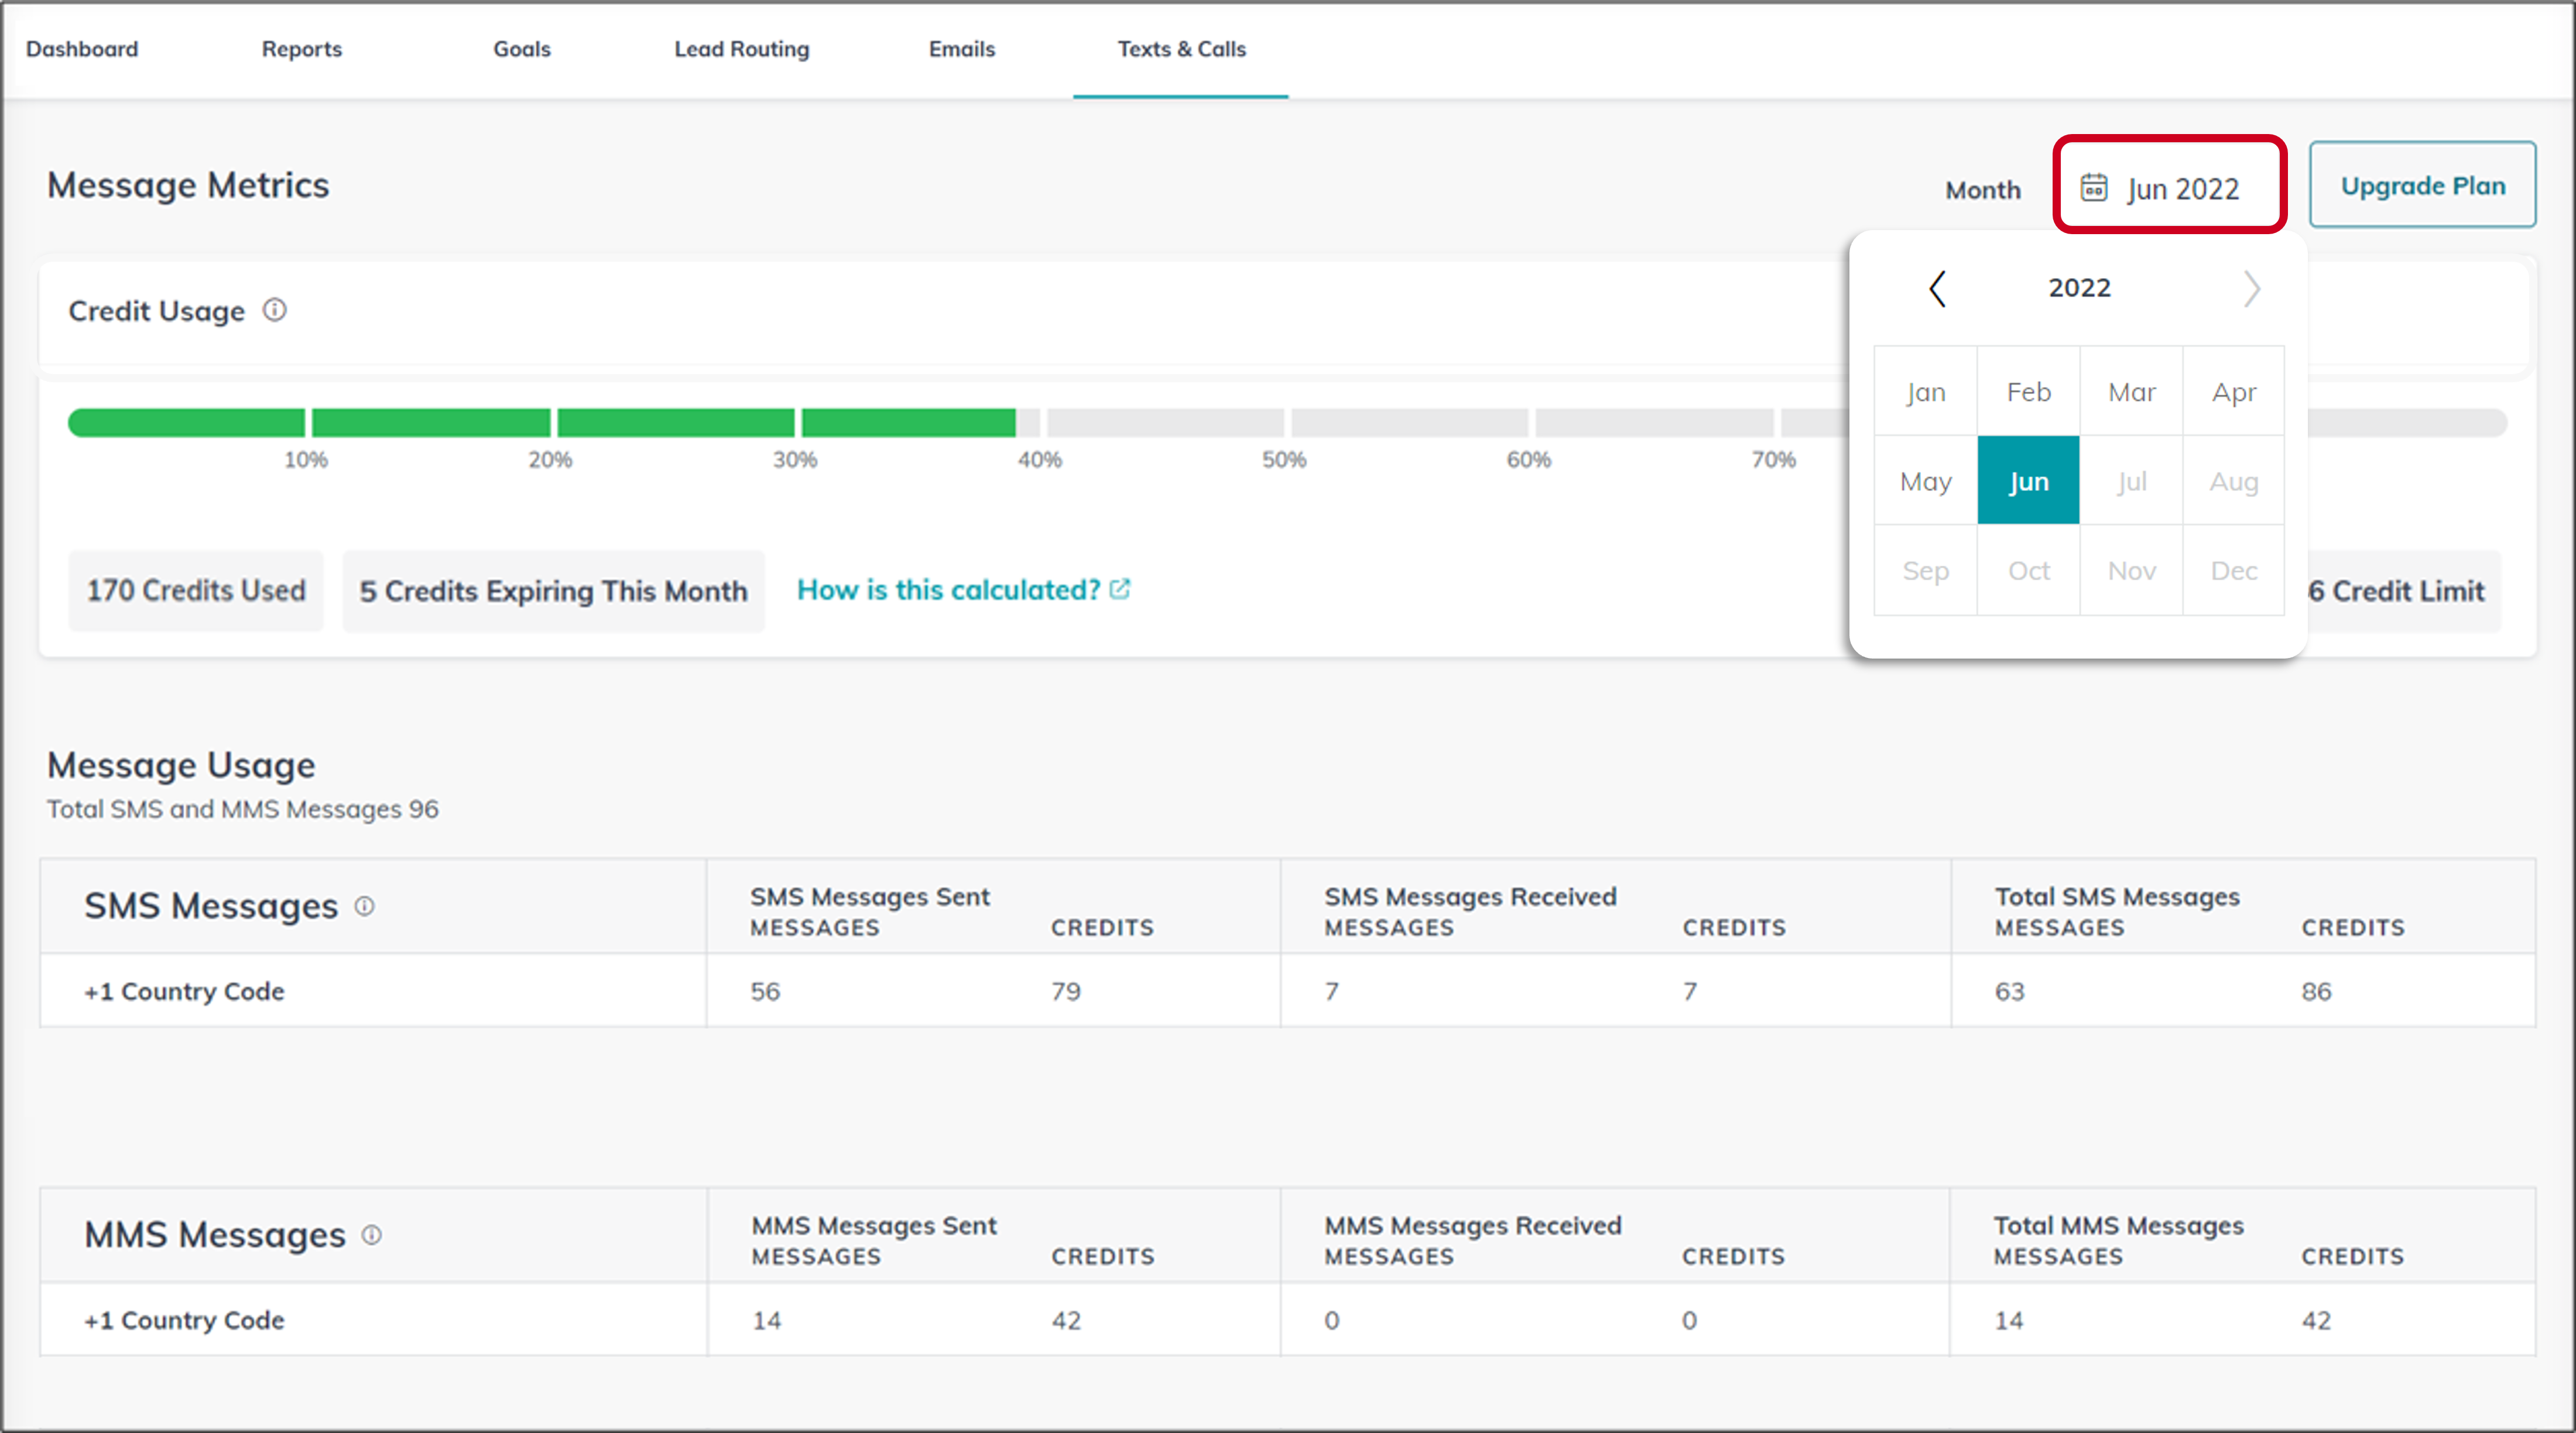Go to previous year in month picker

click(1937, 289)
